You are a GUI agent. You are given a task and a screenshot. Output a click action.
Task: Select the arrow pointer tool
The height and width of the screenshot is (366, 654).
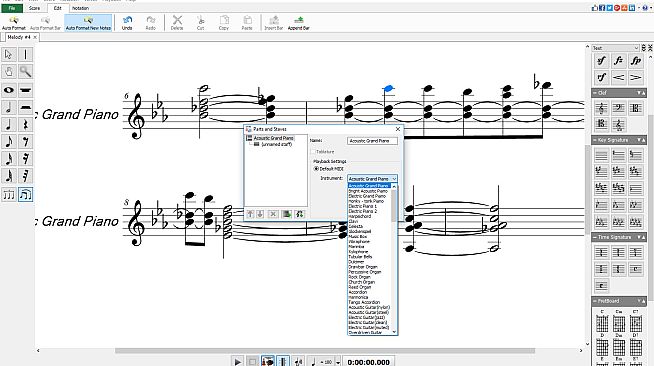(x=9, y=55)
